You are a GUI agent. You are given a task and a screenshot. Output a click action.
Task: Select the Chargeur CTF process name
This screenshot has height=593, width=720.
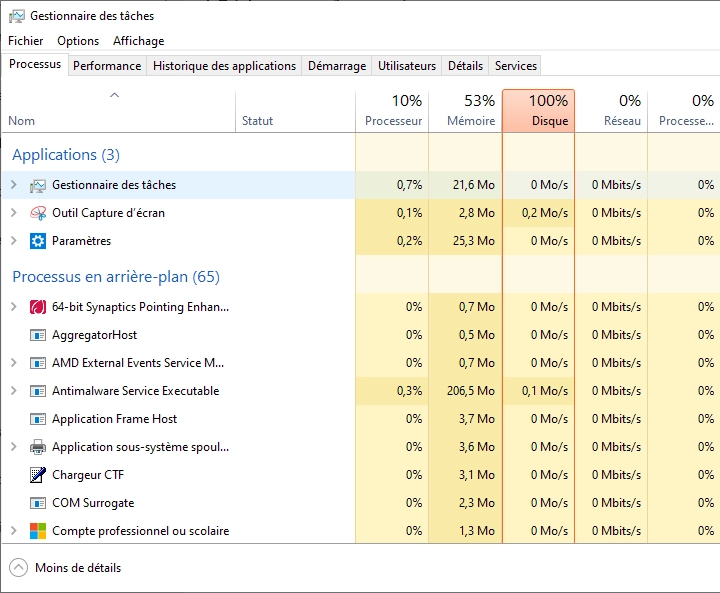pyautogui.click(x=88, y=475)
